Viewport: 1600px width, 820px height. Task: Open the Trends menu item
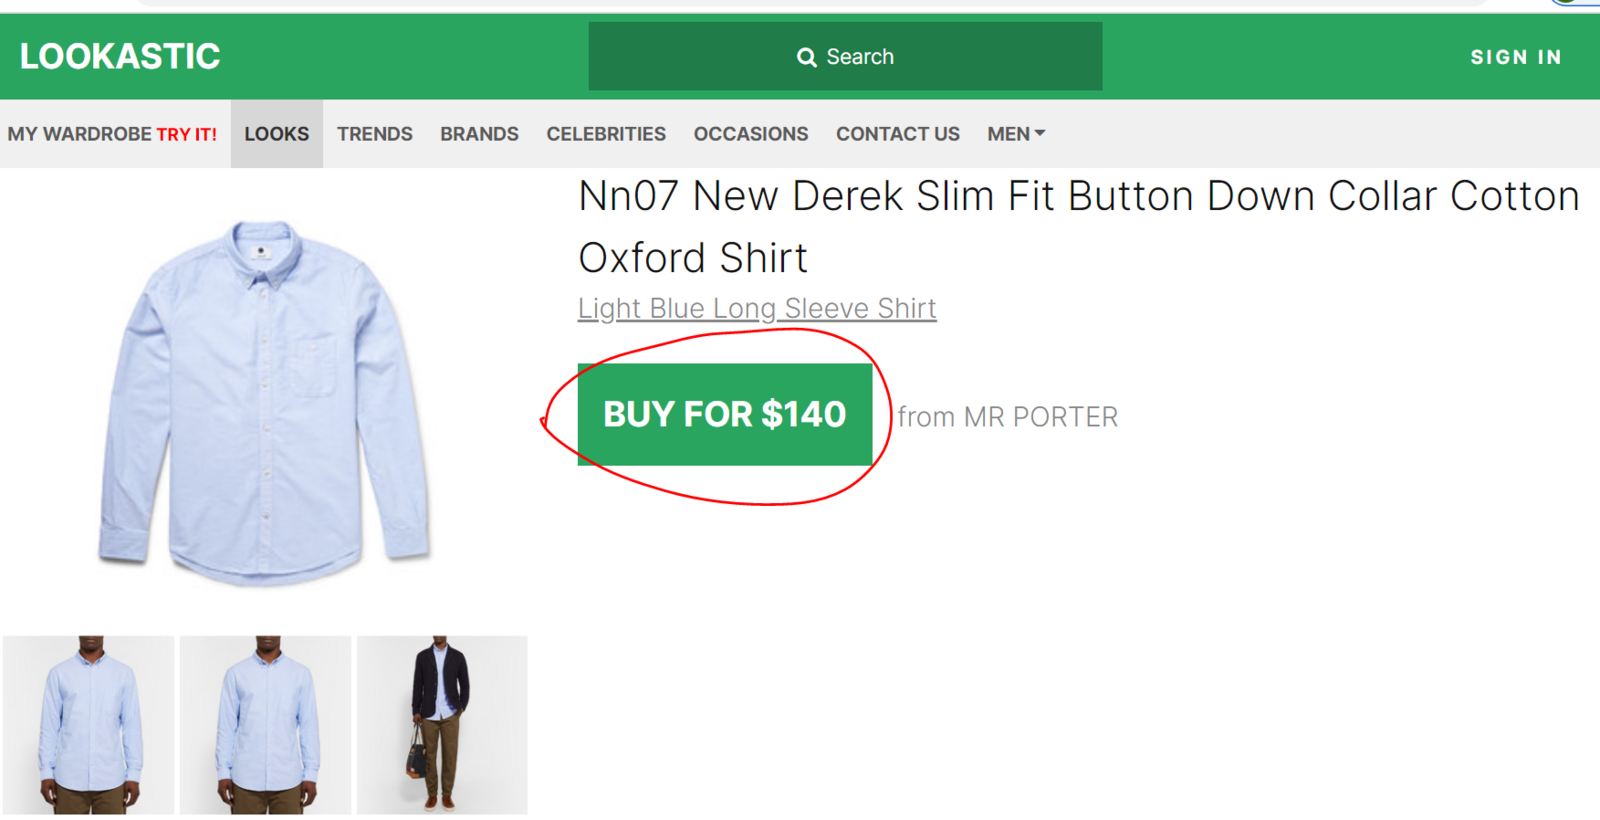point(375,134)
